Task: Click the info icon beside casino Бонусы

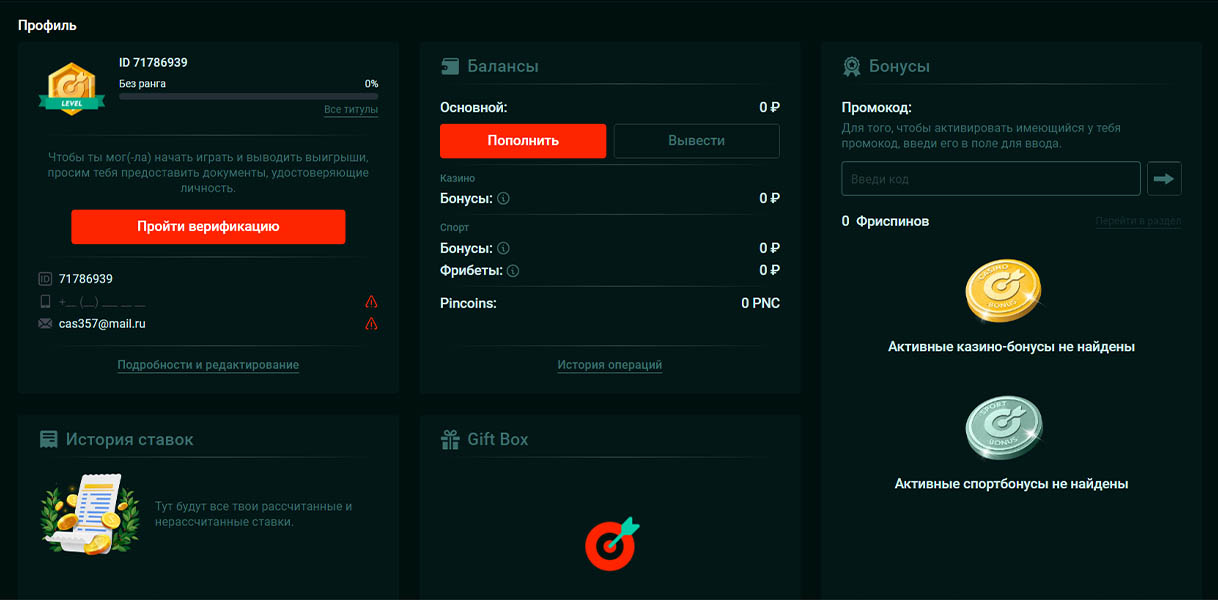Action: click(x=503, y=199)
